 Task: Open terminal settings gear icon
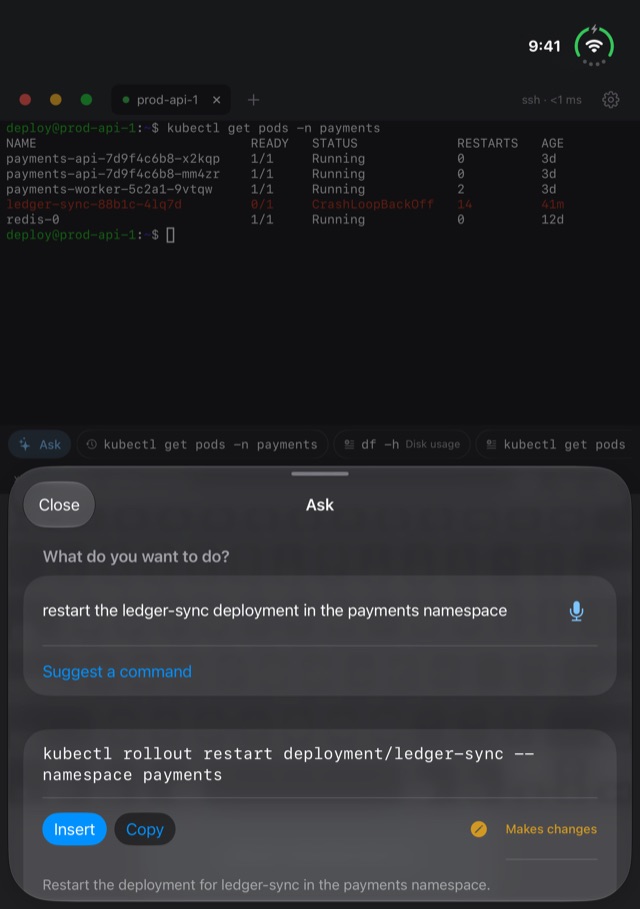[x=610, y=100]
